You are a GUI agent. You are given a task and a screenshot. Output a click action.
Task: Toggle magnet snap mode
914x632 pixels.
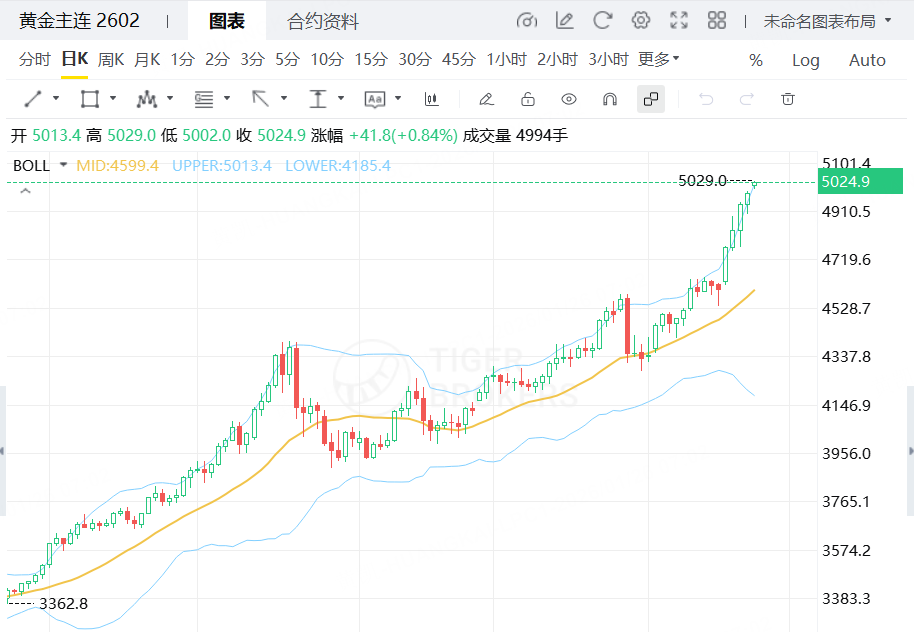[x=610, y=99]
